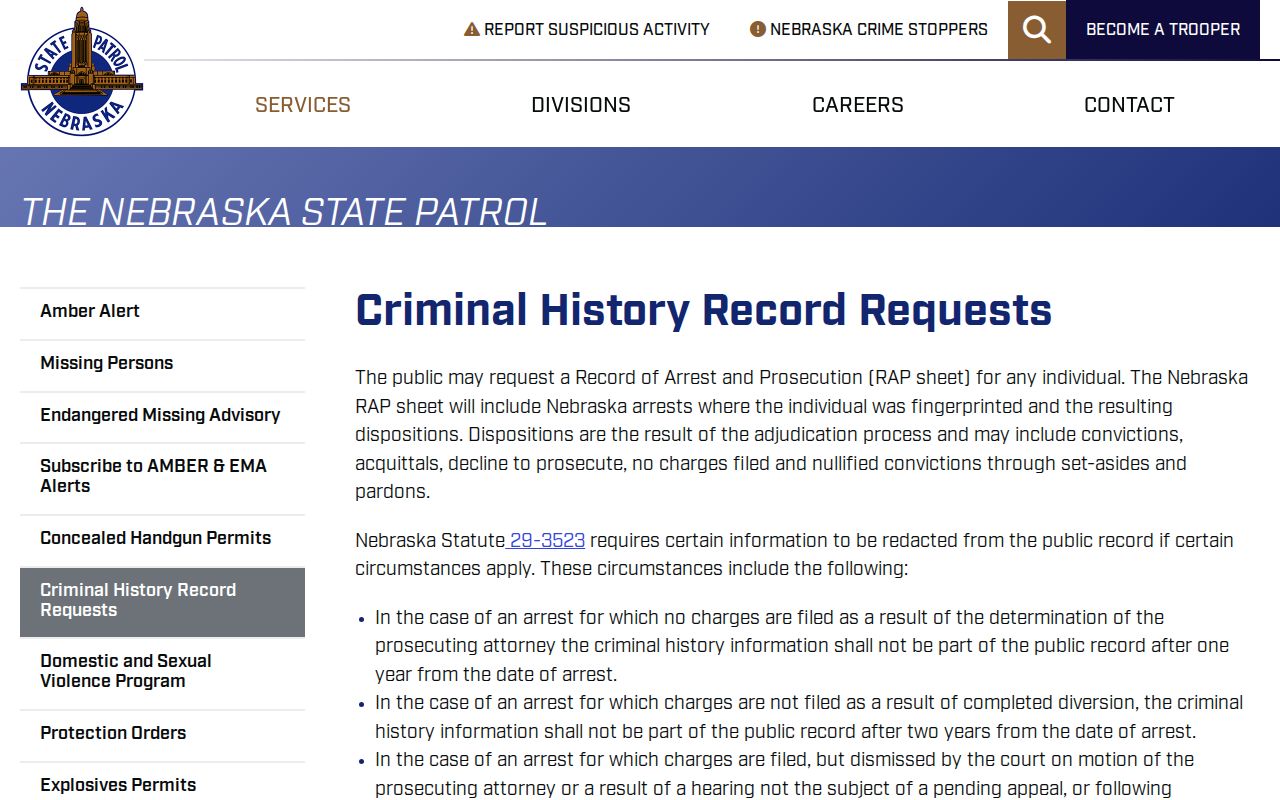Open the Divisions menu
1280x800 pixels.
pos(581,105)
